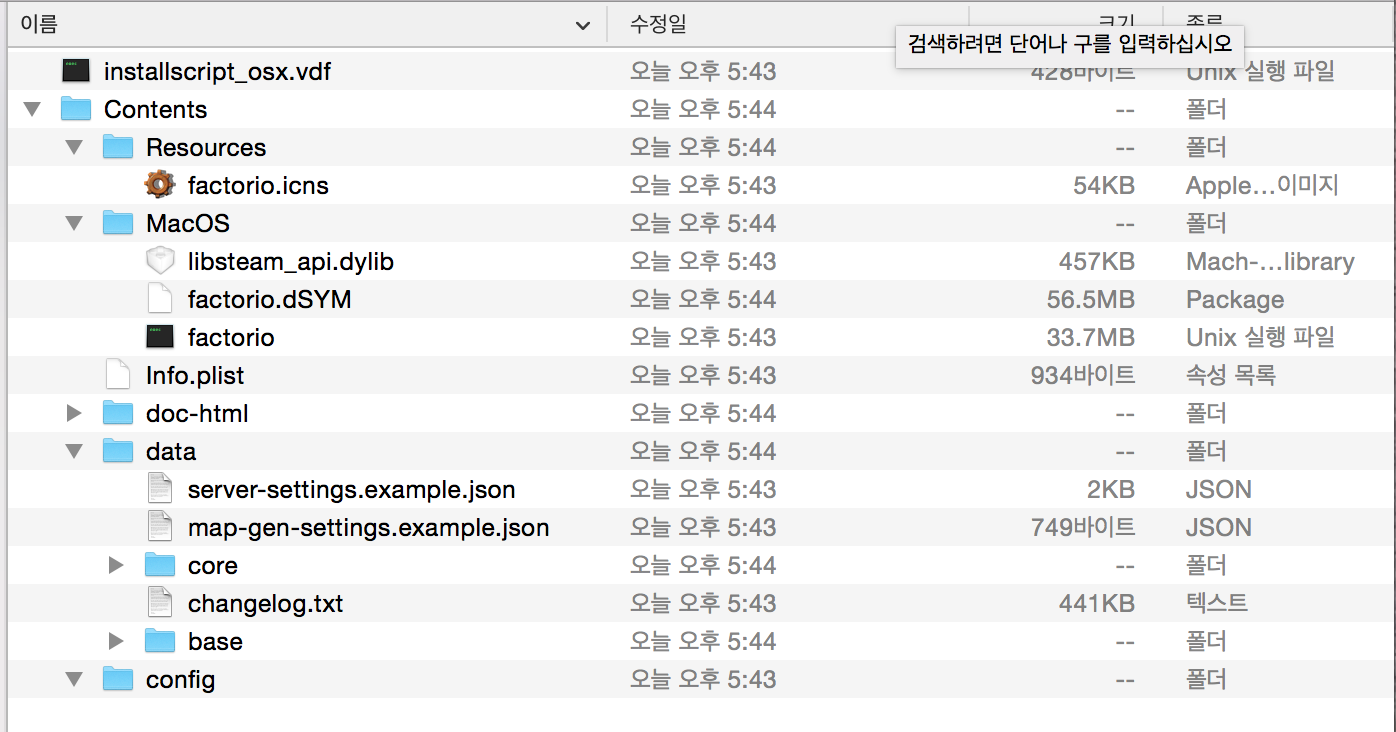Viewport: 1396px width, 732px height.
Task: Click the MacOS folder icon
Action: pyautogui.click(x=118, y=223)
